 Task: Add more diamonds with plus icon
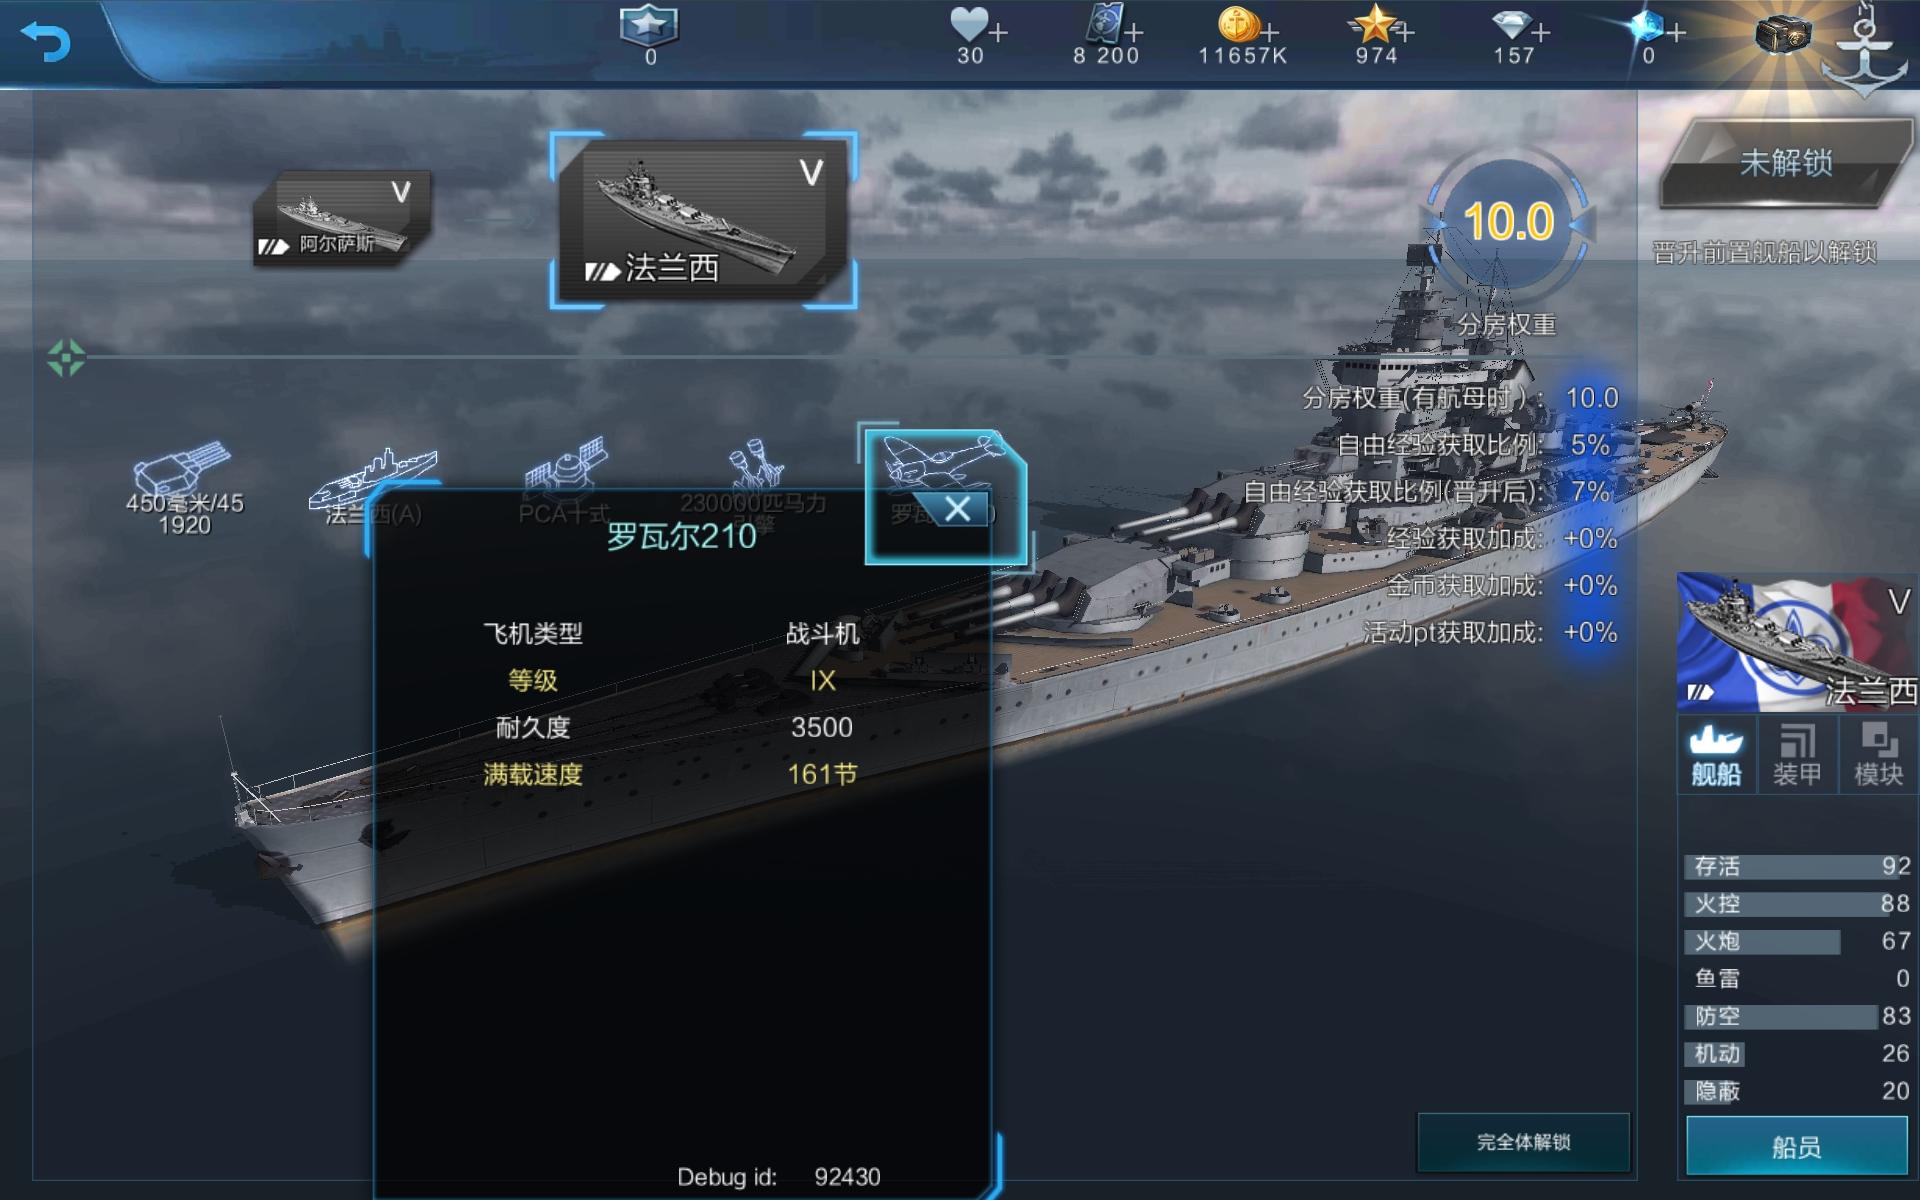pos(1541,33)
